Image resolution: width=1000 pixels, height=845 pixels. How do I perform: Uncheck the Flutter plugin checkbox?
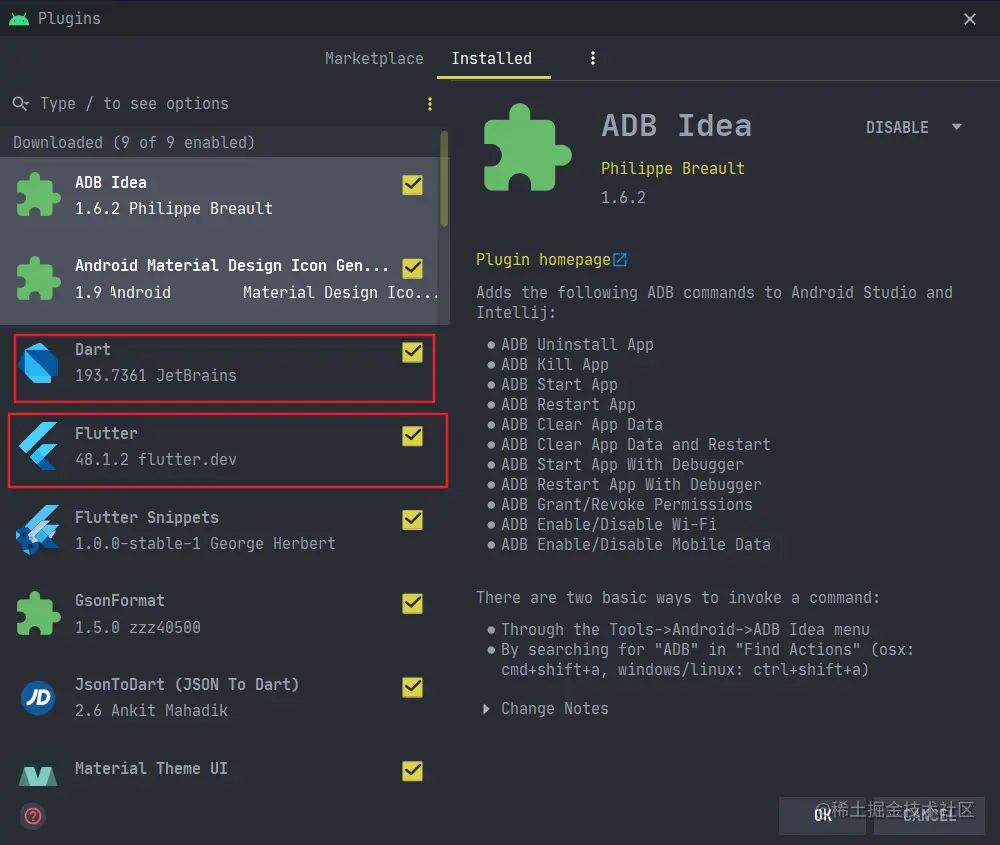[413, 436]
